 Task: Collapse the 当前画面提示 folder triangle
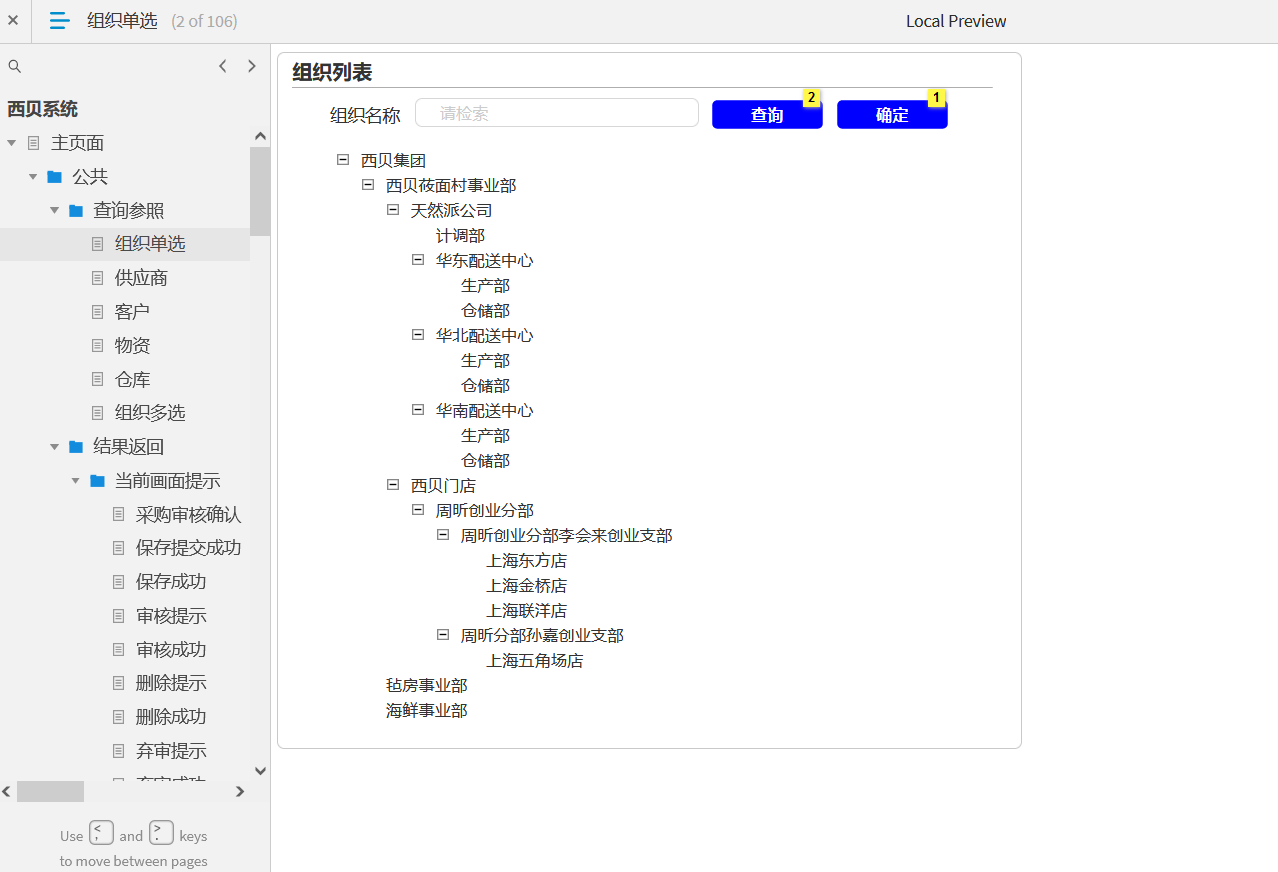(x=76, y=481)
